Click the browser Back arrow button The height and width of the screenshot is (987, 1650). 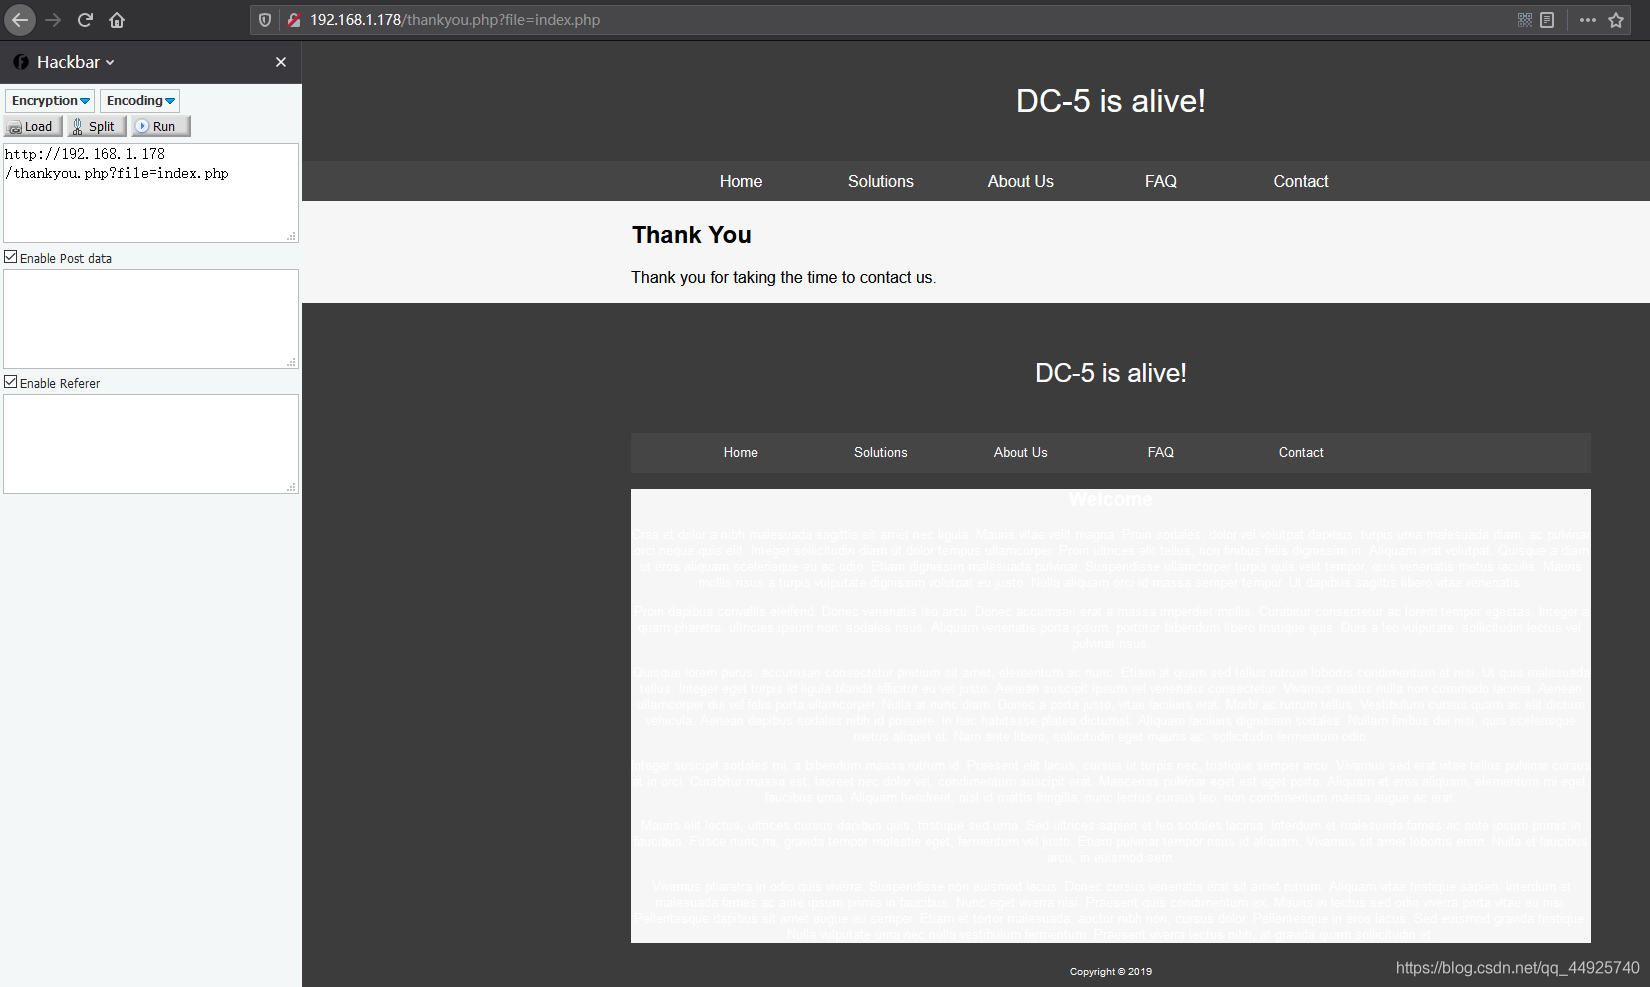[20, 20]
